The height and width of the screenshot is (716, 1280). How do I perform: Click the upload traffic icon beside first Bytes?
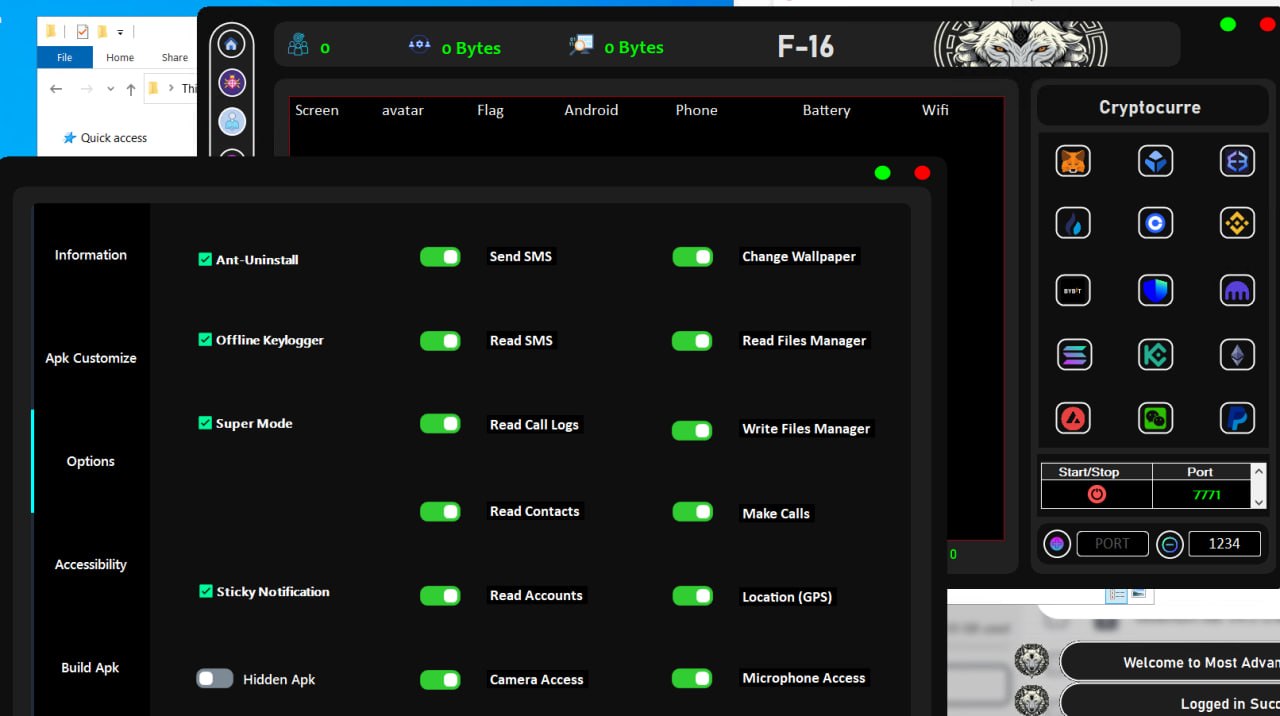[x=420, y=45]
